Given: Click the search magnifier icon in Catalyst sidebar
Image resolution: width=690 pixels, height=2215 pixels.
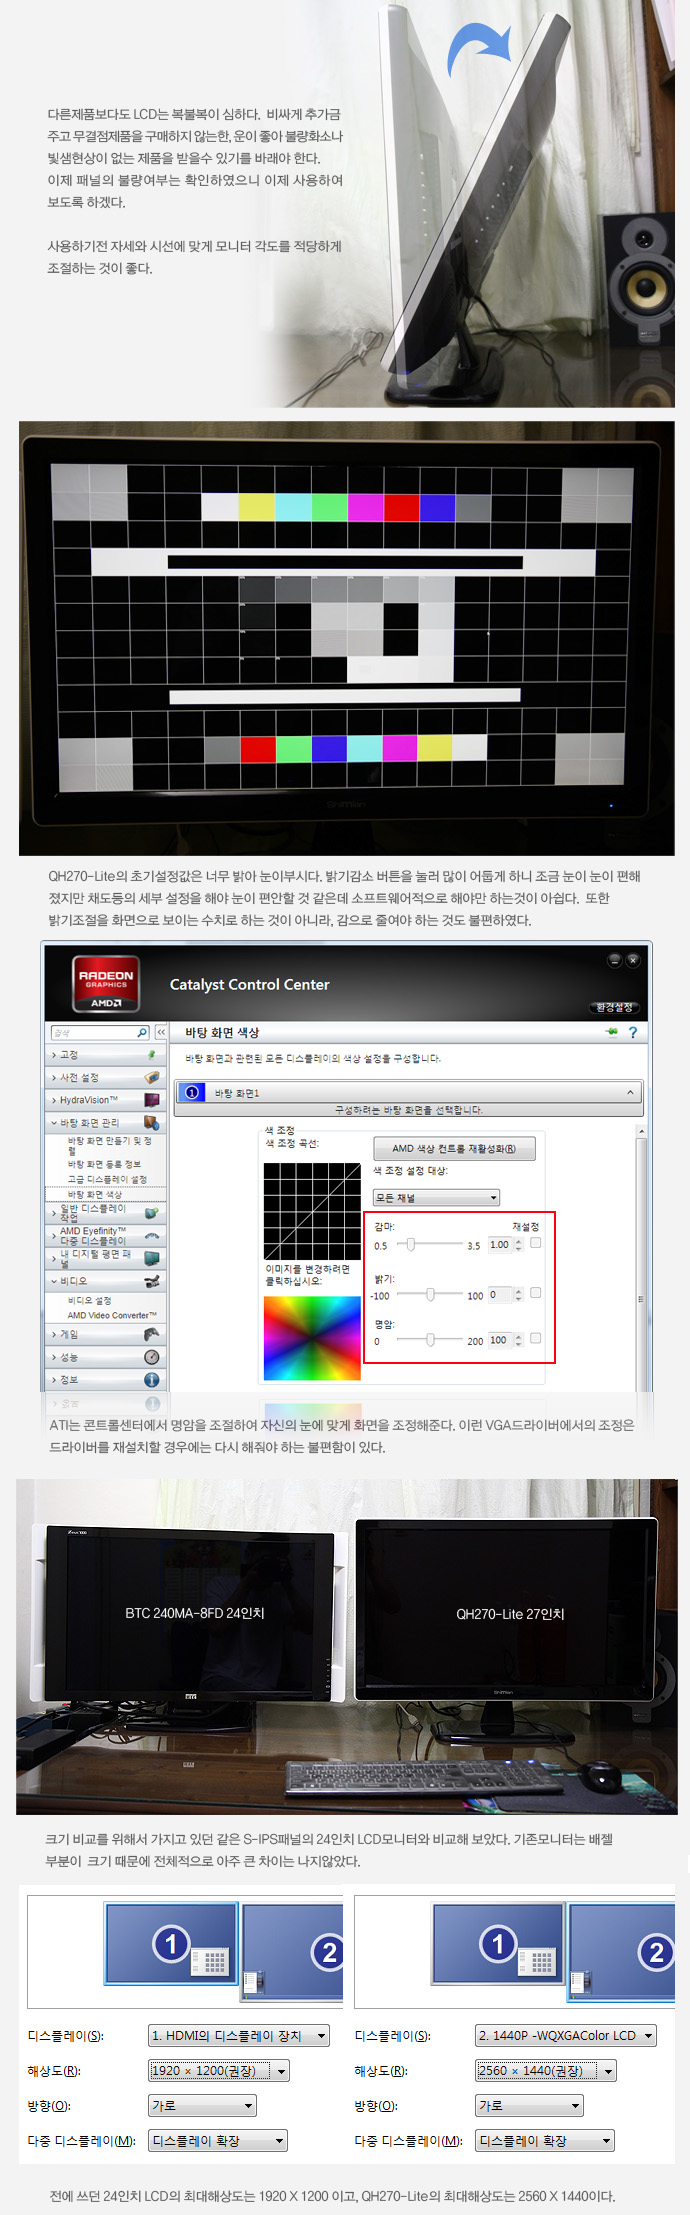Looking at the screenshot, I should click(x=142, y=1032).
